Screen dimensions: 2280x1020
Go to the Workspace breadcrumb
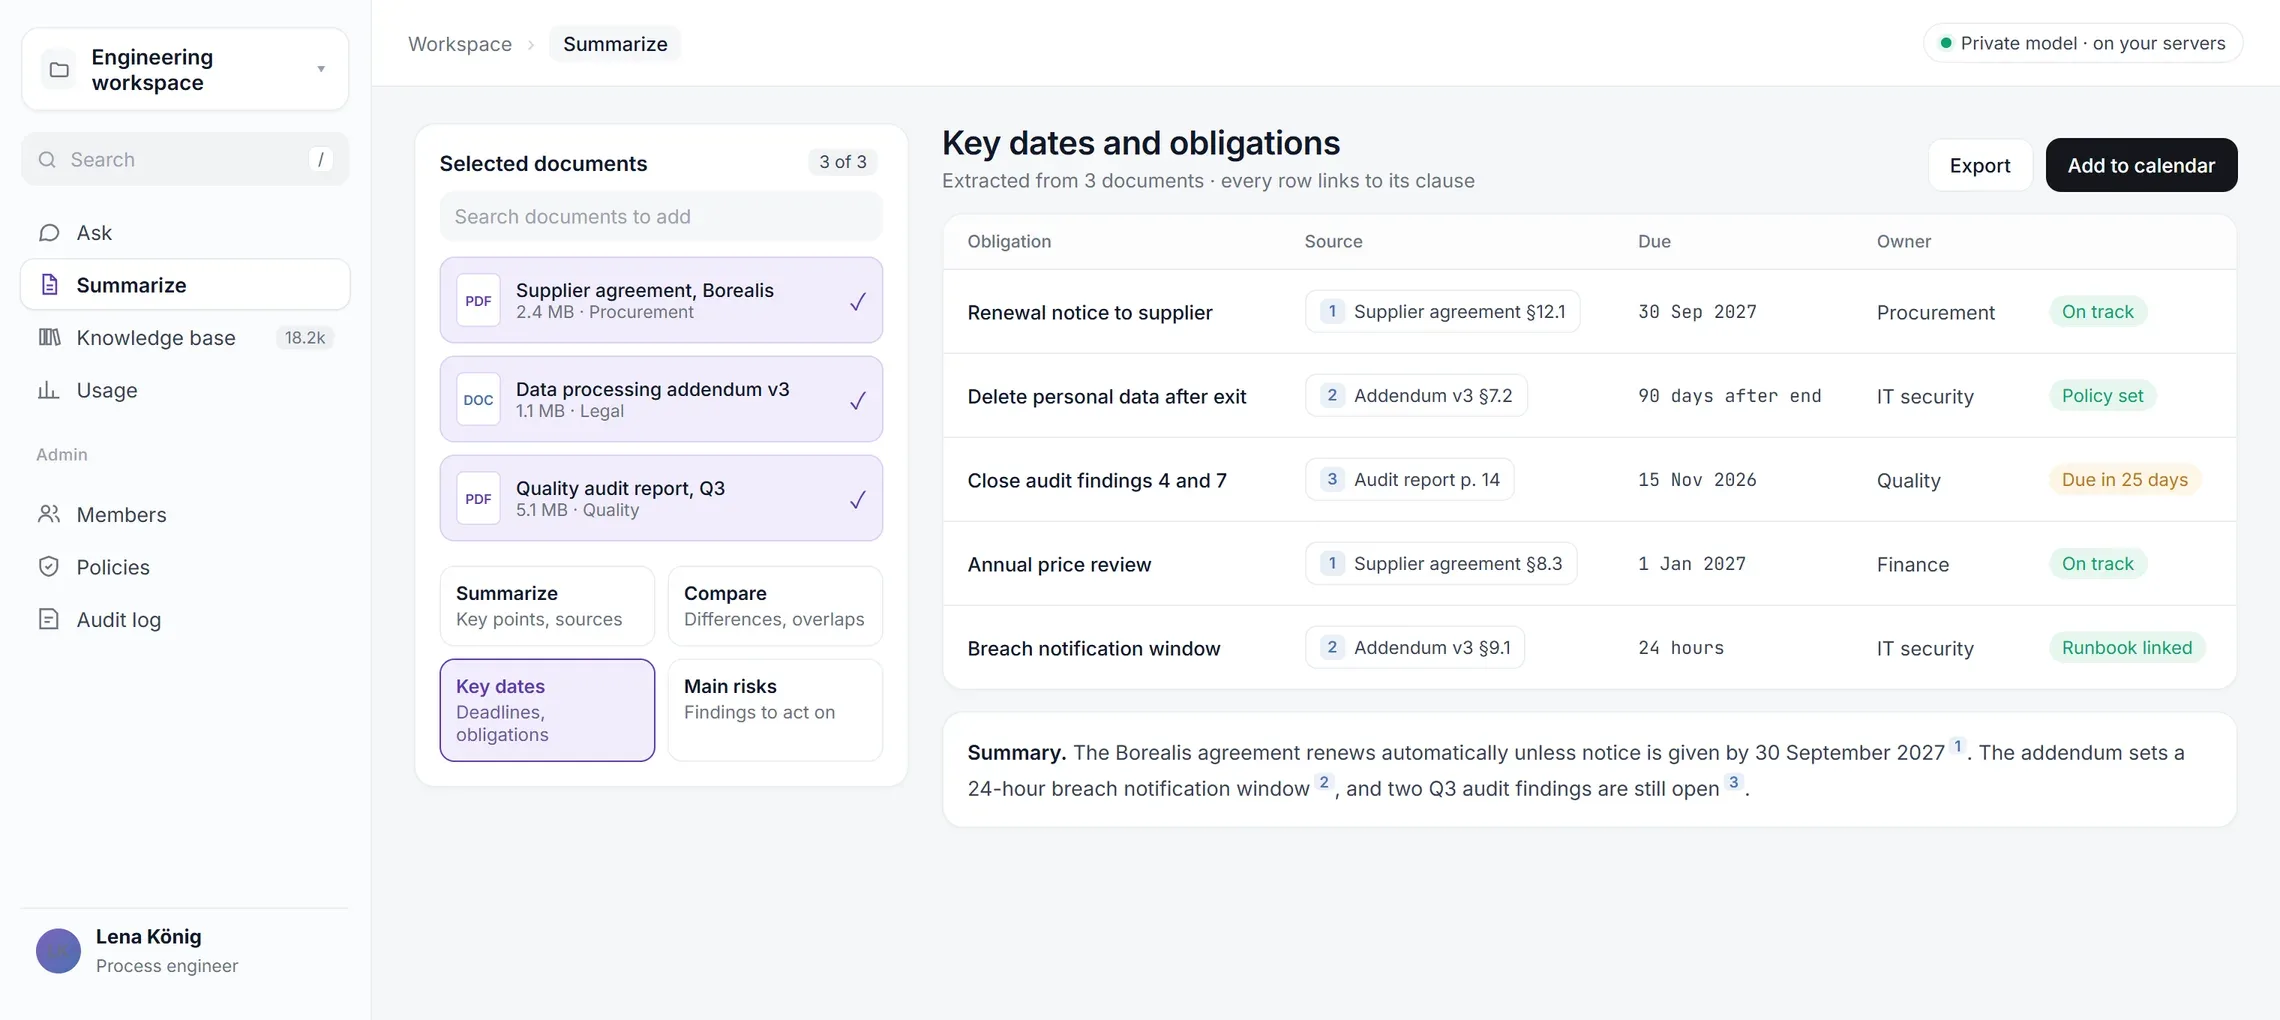460,44
